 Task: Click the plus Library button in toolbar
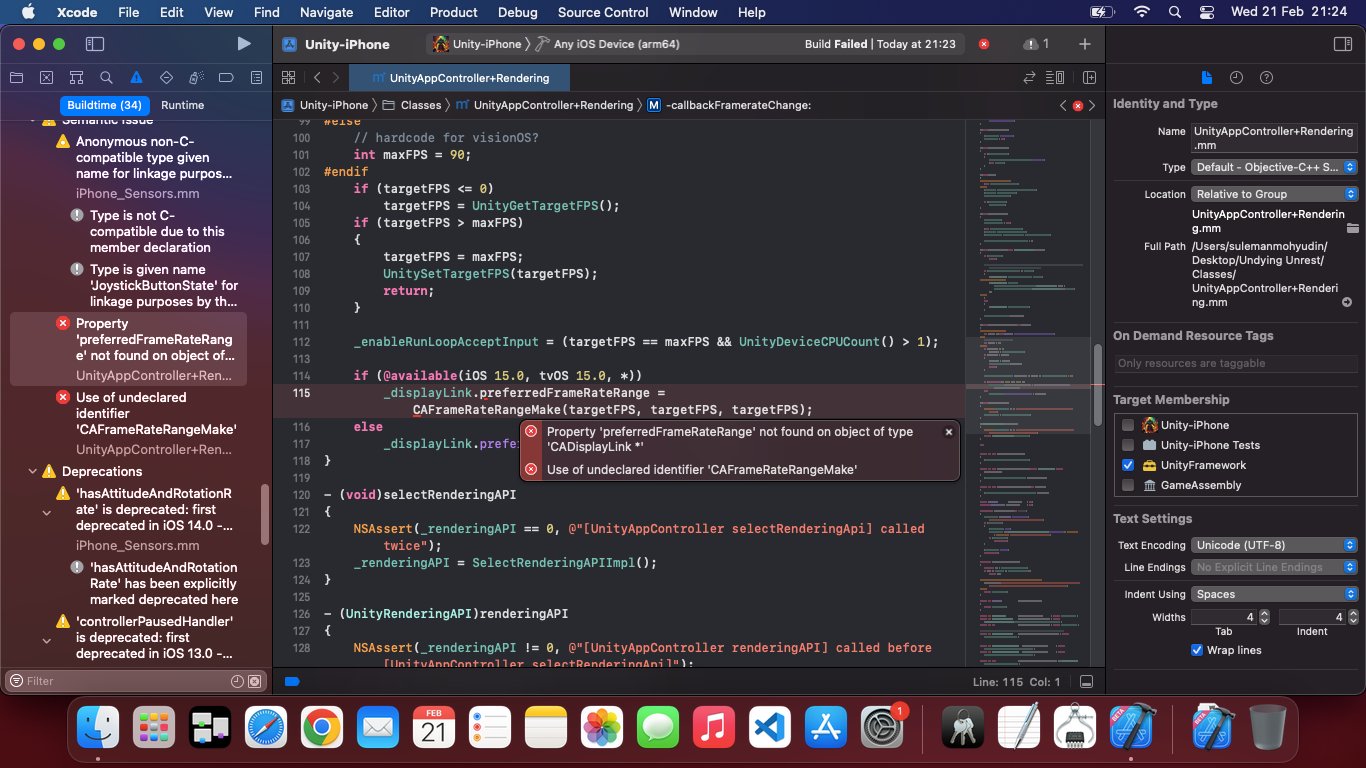tap(1085, 44)
